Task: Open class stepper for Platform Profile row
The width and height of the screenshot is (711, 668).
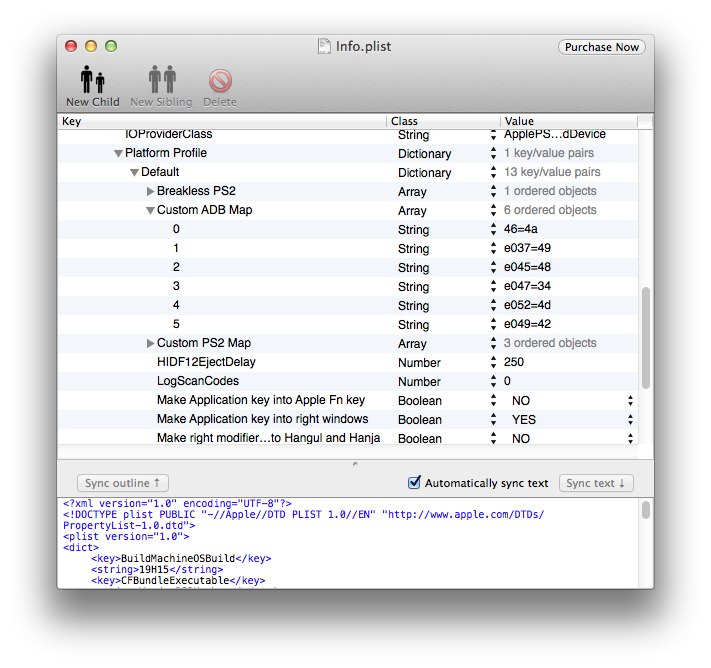Action: [x=493, y=153]
